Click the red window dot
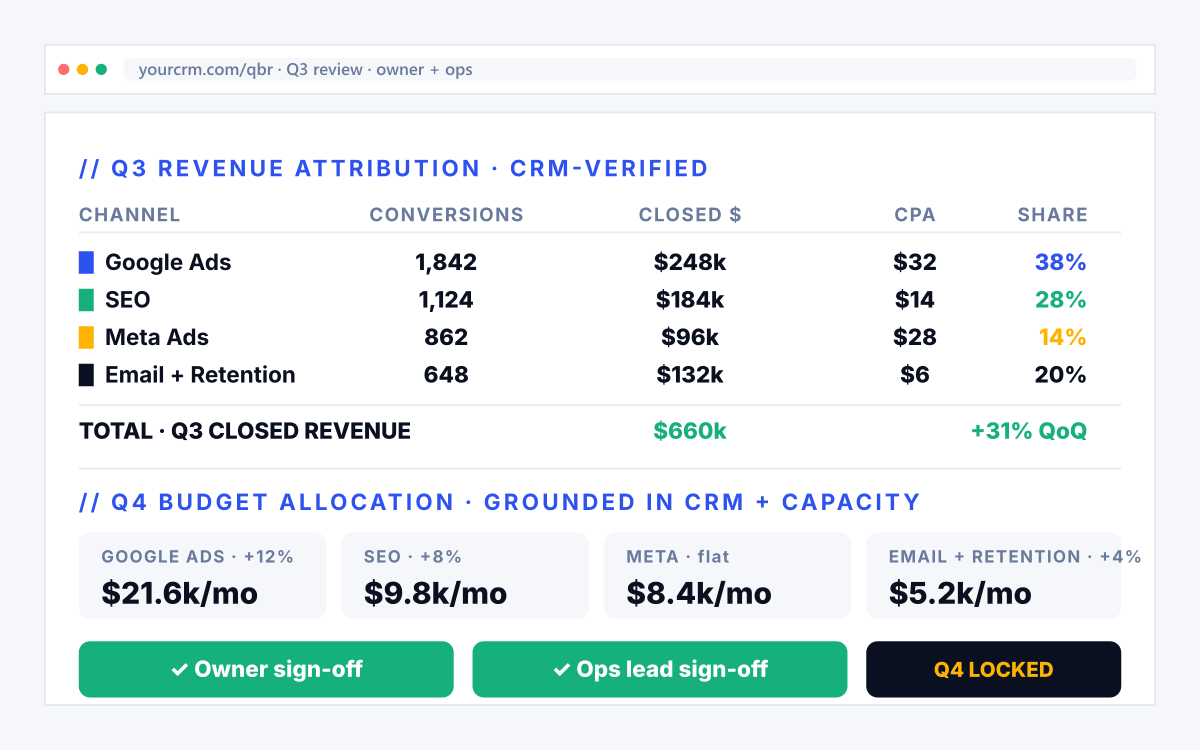Viewport: 1200px width, 750px height. 64,70
